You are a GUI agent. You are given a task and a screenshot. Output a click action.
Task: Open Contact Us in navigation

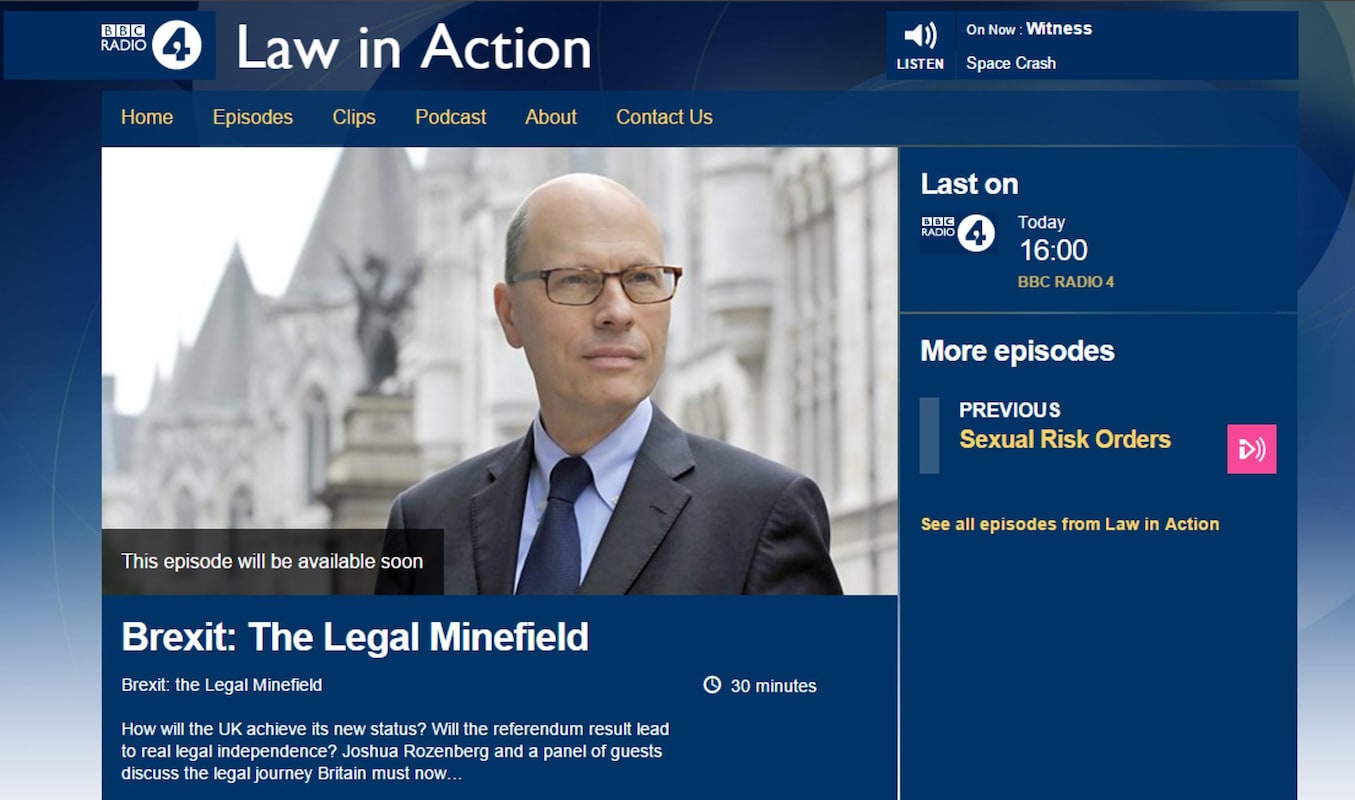pos(664,117)
